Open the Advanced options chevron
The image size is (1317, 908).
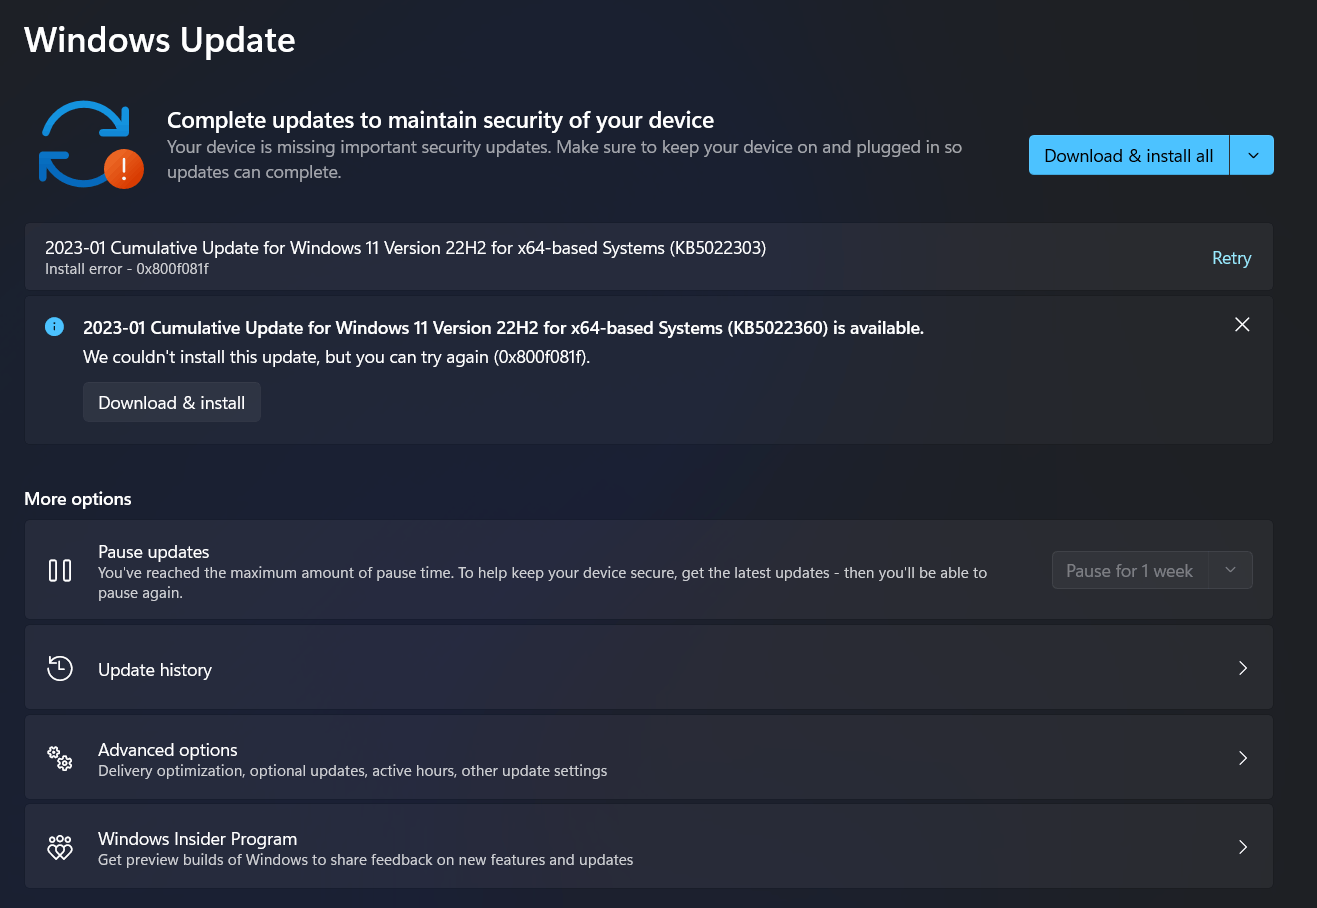[1243, 758]
